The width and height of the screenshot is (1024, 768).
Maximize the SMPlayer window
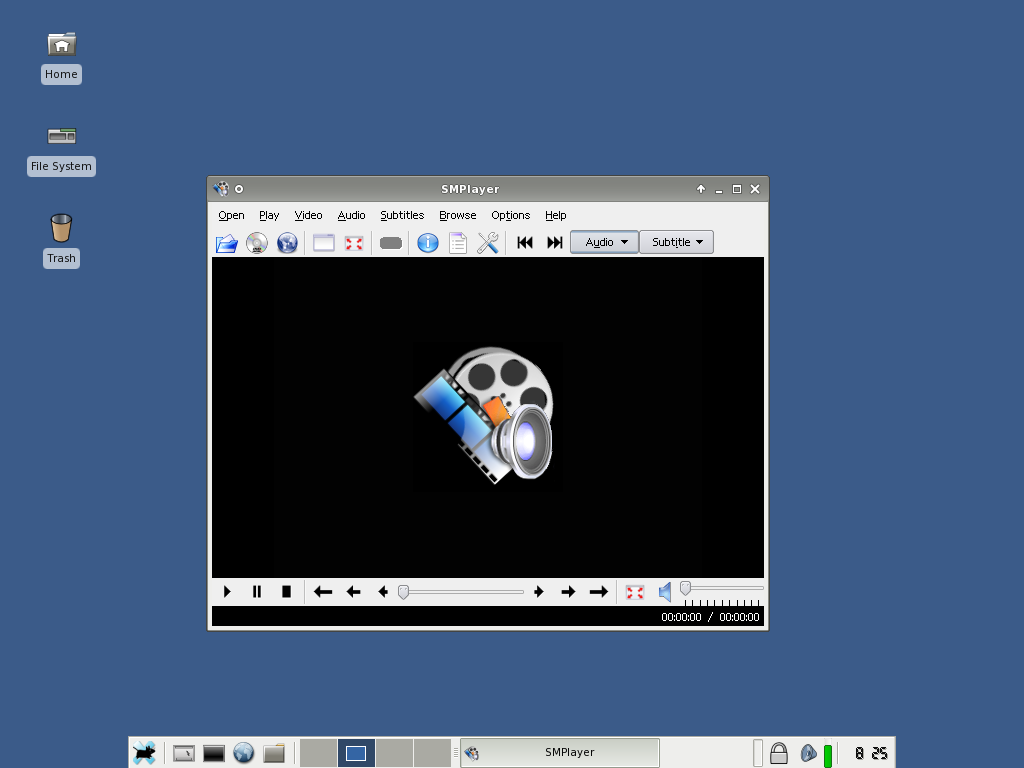[737, 189]
